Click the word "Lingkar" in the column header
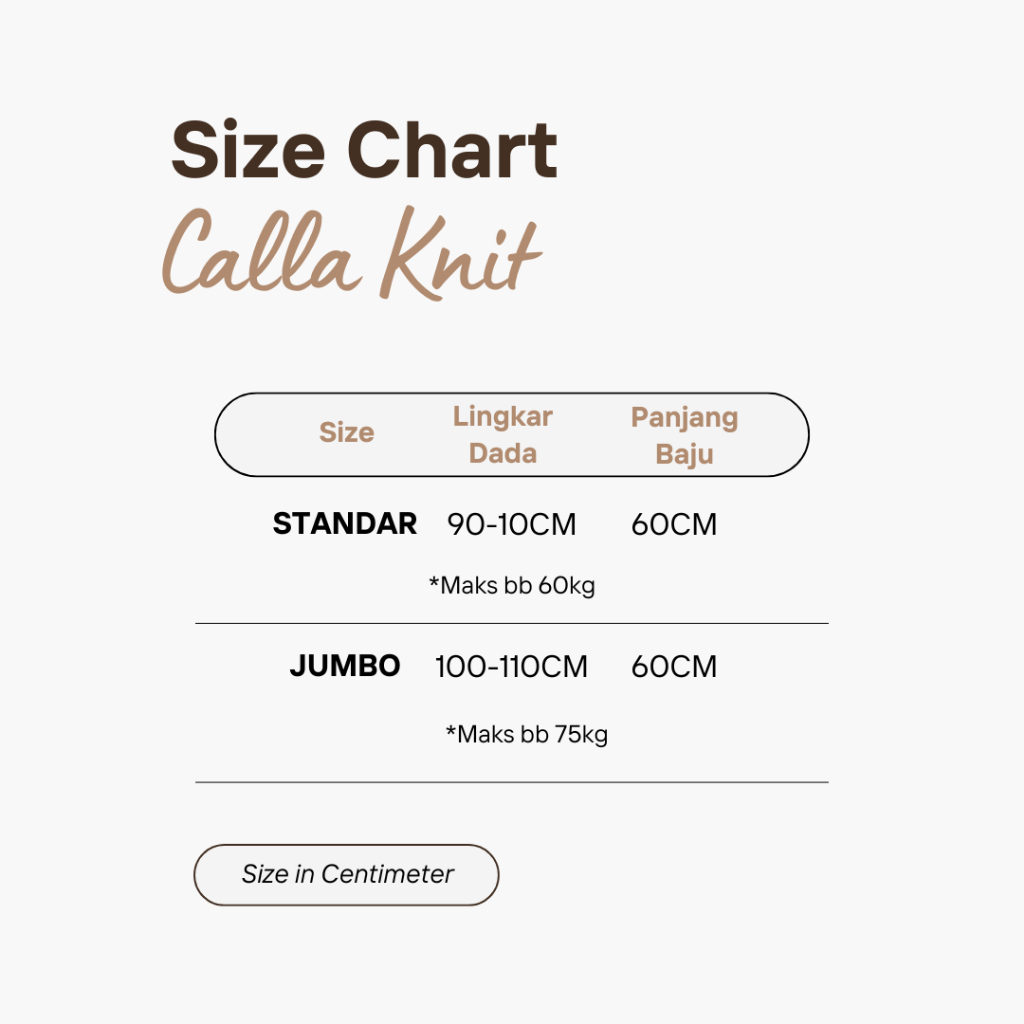Image resolution: width=1024 pixels, height=1024 pixels. 502,416
